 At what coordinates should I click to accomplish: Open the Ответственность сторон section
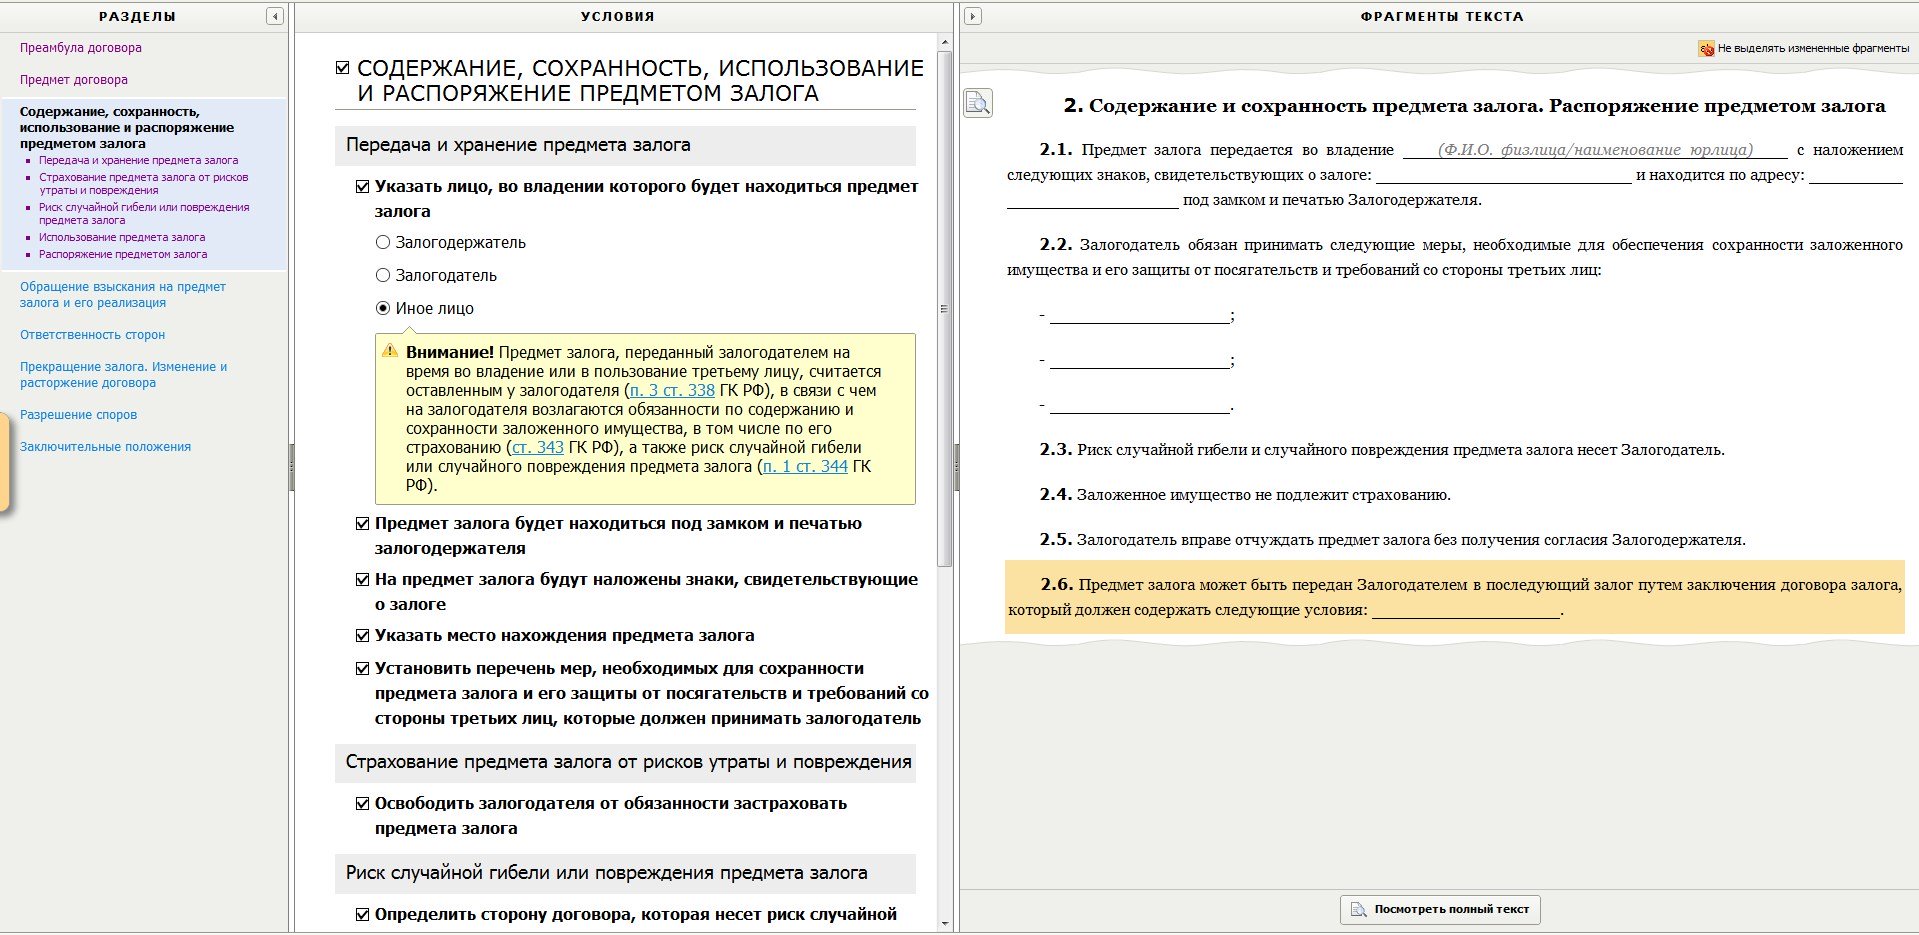pyautogui.click(x=93, y=335)
